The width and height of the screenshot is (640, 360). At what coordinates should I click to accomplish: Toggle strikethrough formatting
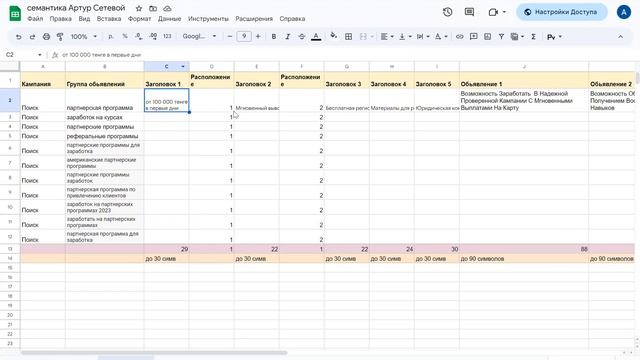[302, 37]
